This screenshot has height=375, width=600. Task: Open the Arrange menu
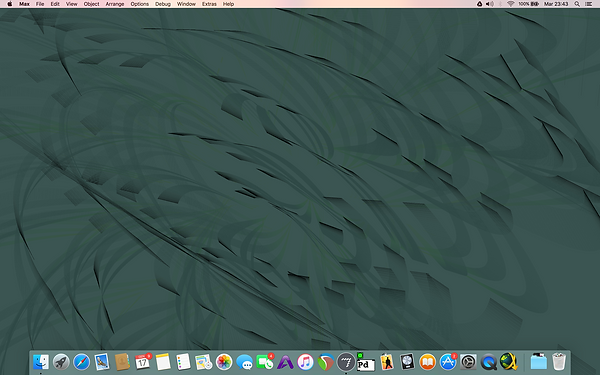click(115, 4)
